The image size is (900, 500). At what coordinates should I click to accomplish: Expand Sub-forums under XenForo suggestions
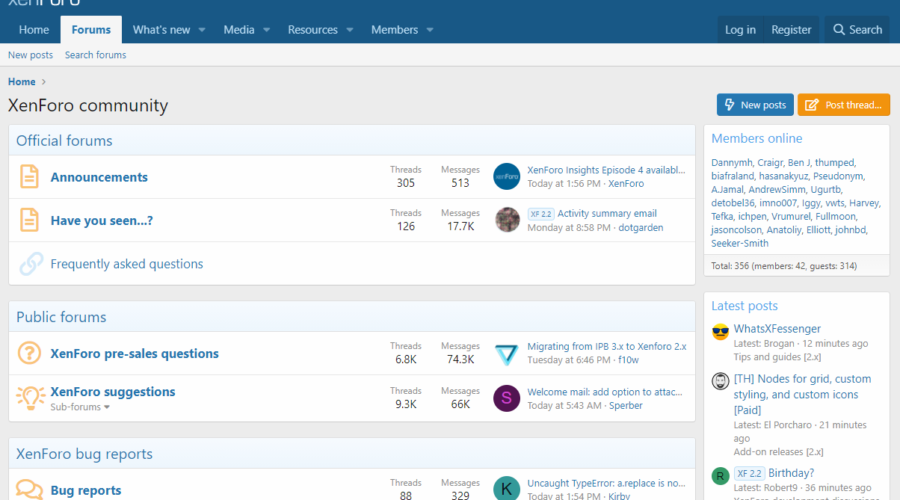point(80,406)
